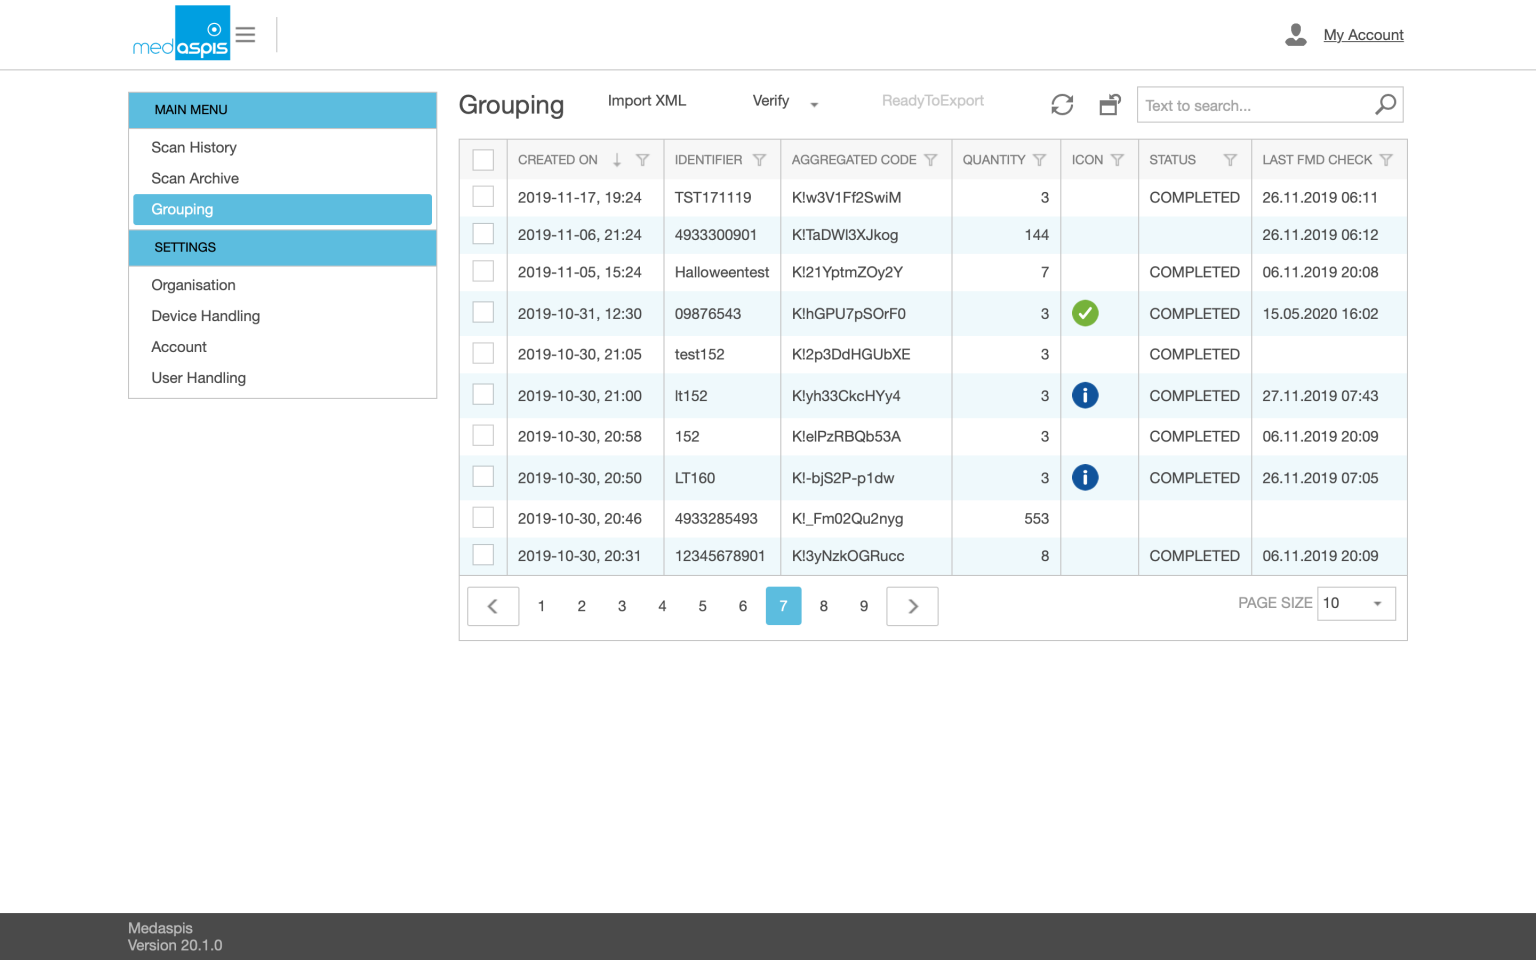Viewport: 1536px width, 960px height.
Task: Expand the Verify dropdown arrow
Action: tap(814, 105)
